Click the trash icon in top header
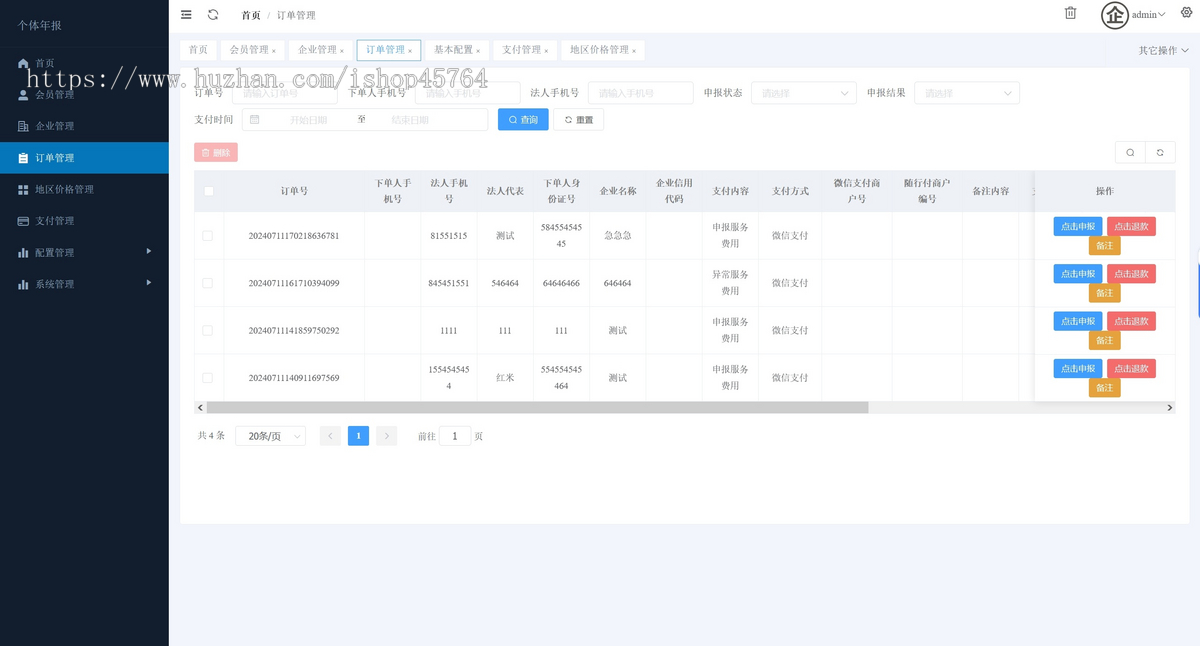Viewport: 1200px width, 646px height. [x=1070, y=13]
